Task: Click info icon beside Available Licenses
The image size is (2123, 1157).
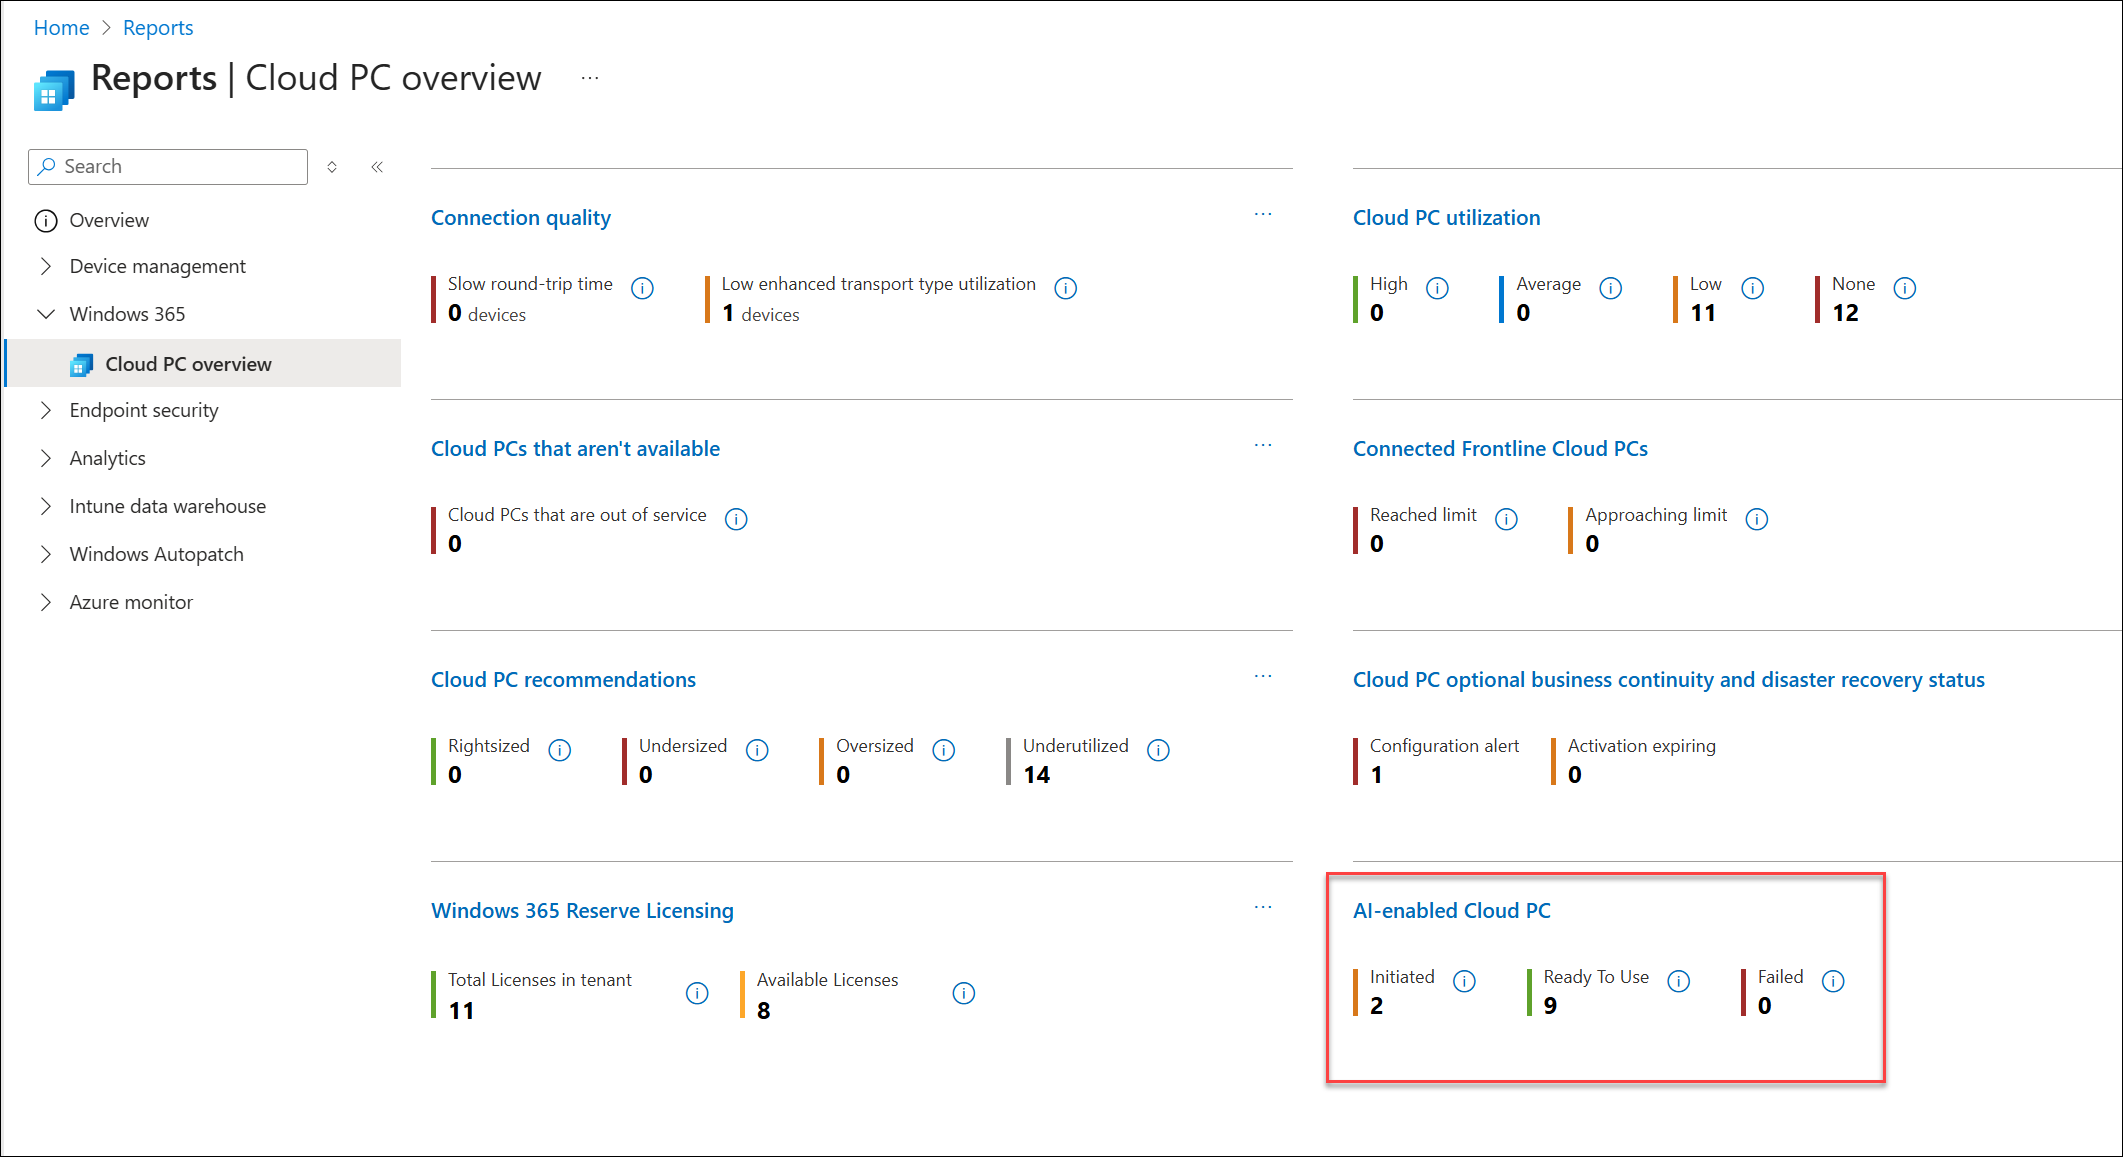Action: 963,993
